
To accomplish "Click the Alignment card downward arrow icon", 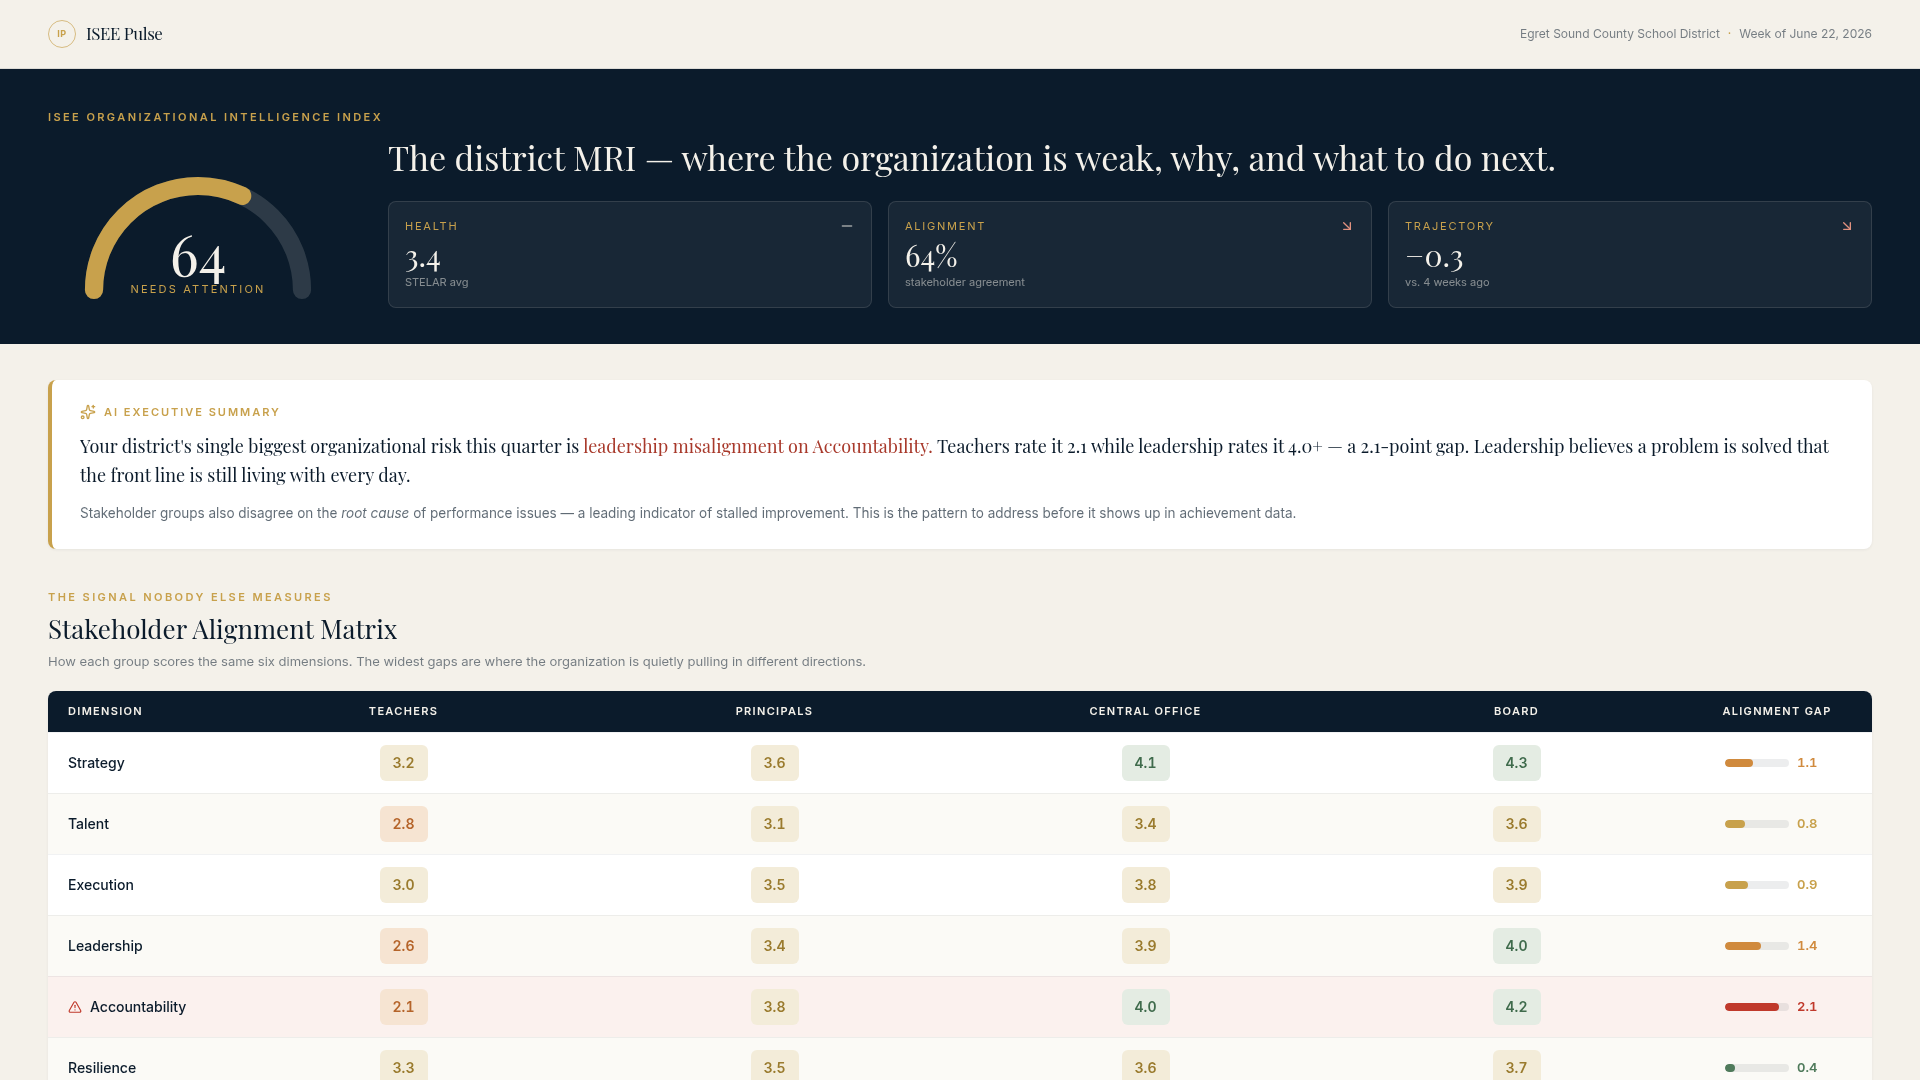I will [1347, 226].
